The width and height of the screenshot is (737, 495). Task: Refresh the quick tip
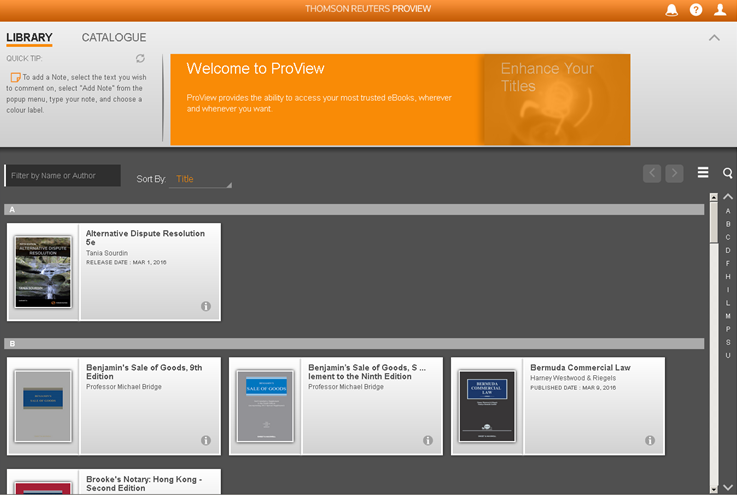point(140,58)
